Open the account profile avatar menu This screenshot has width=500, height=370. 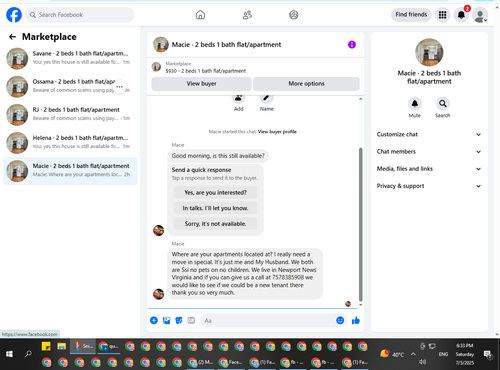click(x=480, y=15)
